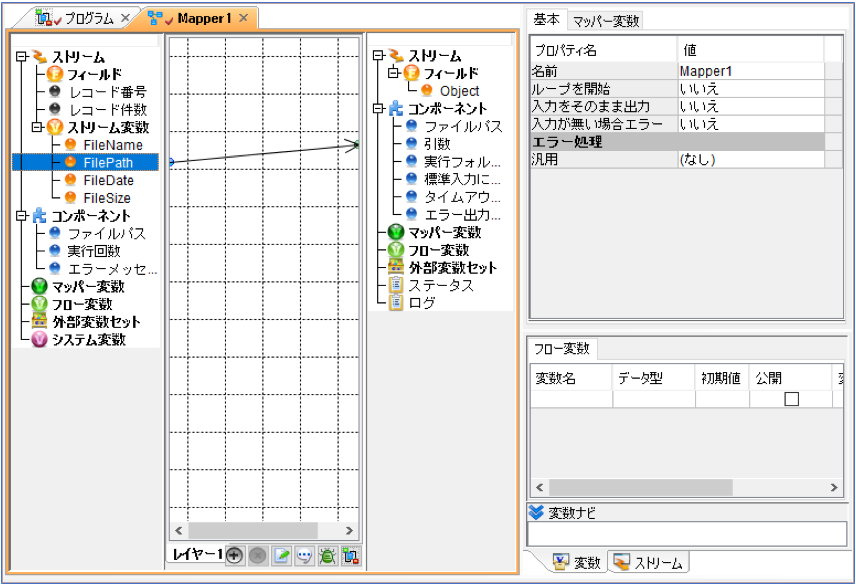
Task: Collapse the left ストリーム root node
Action: tap(21, 56)
